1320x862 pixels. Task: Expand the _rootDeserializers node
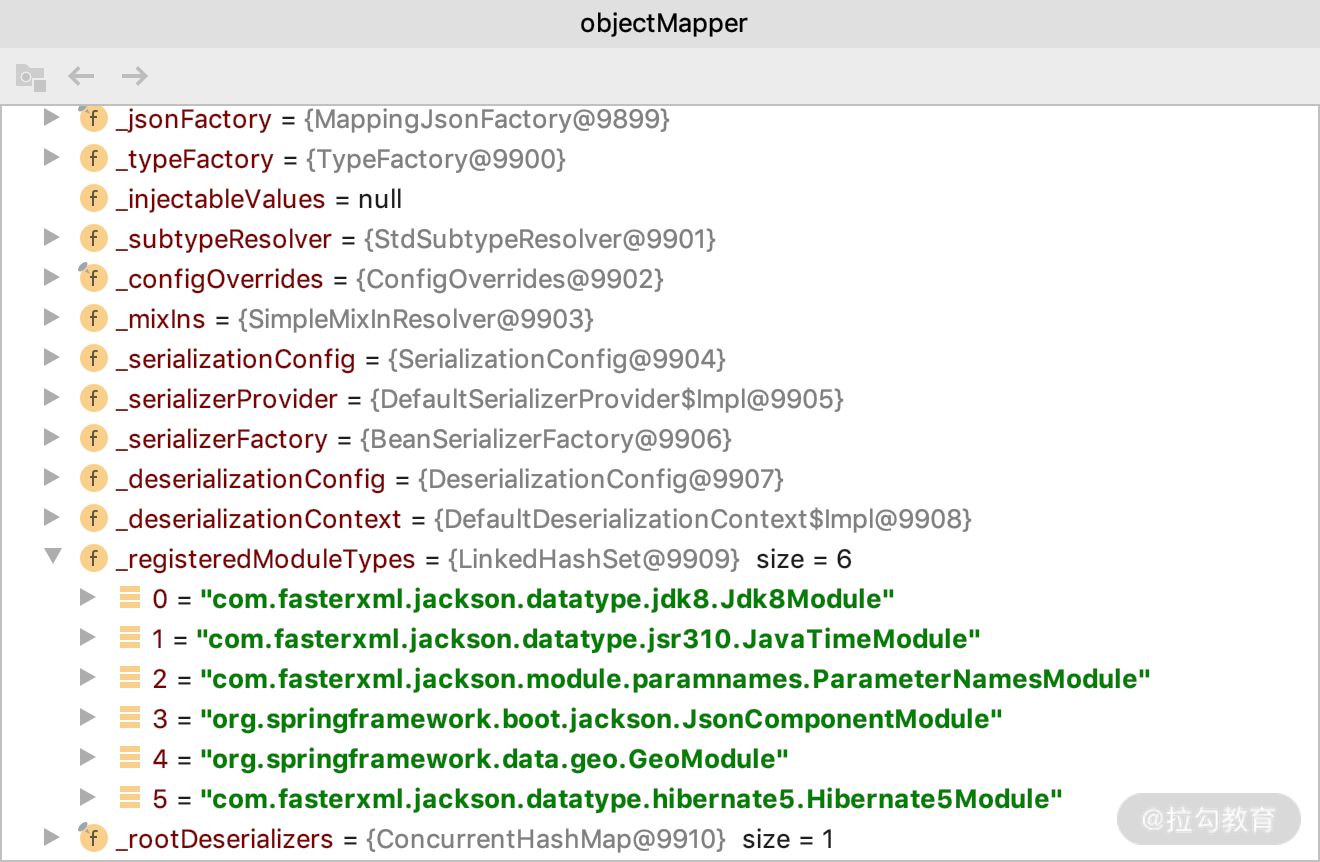click(52, 838)
